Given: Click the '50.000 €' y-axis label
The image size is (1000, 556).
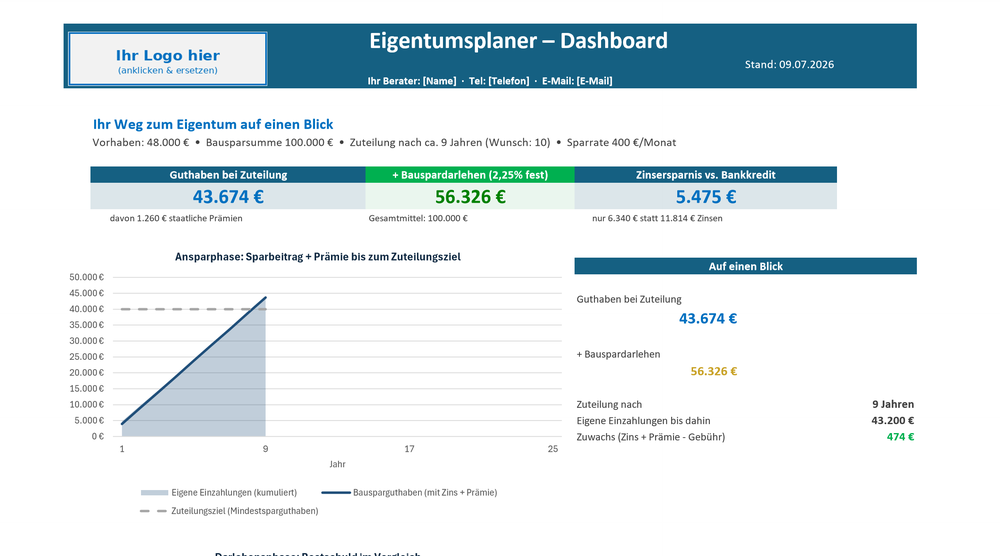Looking at the screenshot, I should (x=87, y=277).
